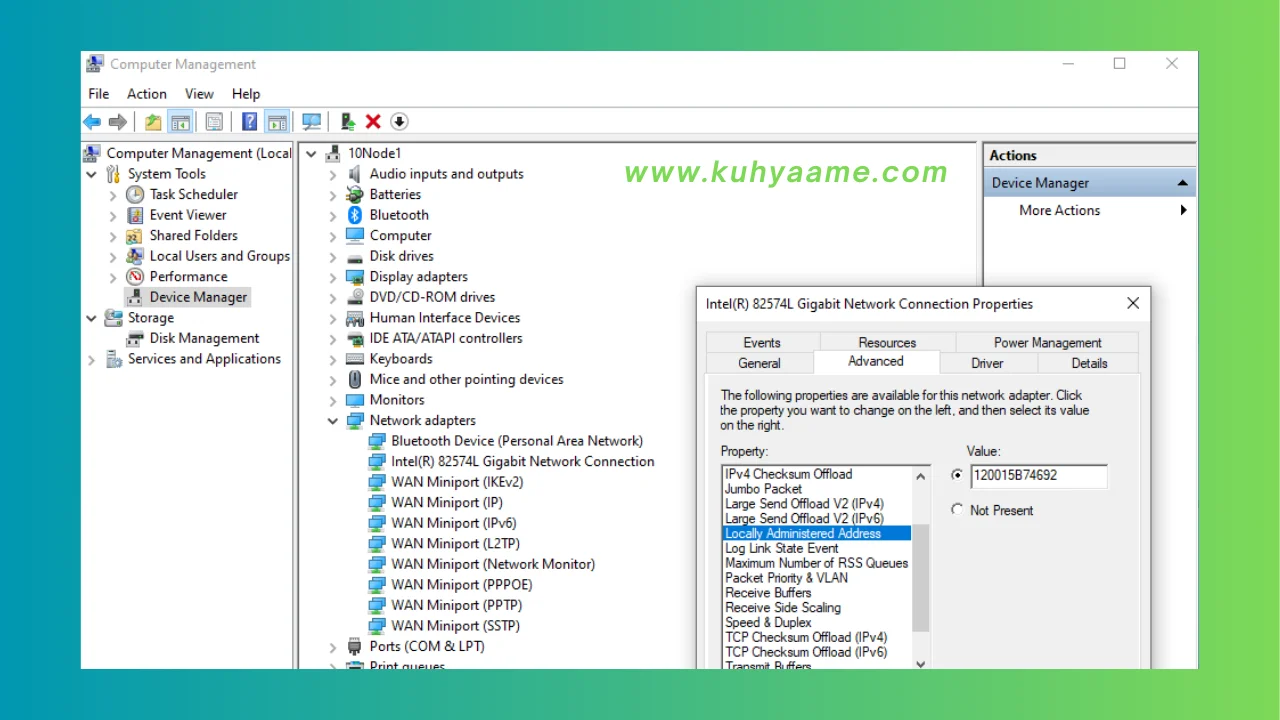
Task: Click the blue Help question mark icon
Action: 249,122
